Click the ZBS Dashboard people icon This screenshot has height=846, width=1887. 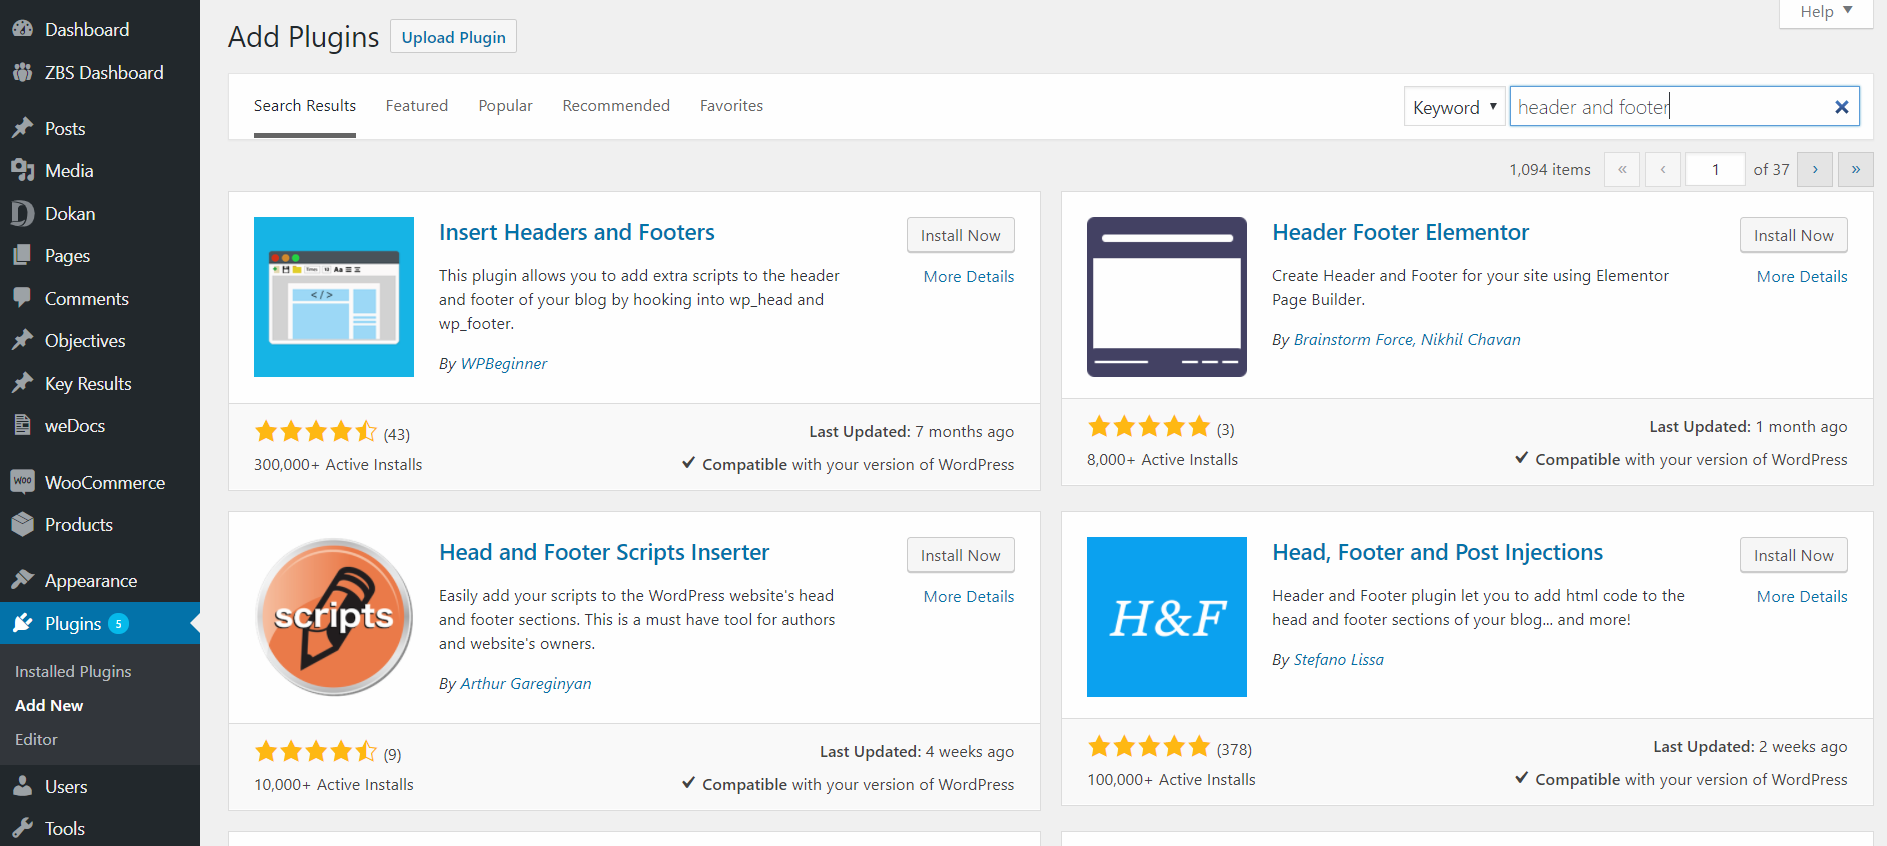[22, 72]
